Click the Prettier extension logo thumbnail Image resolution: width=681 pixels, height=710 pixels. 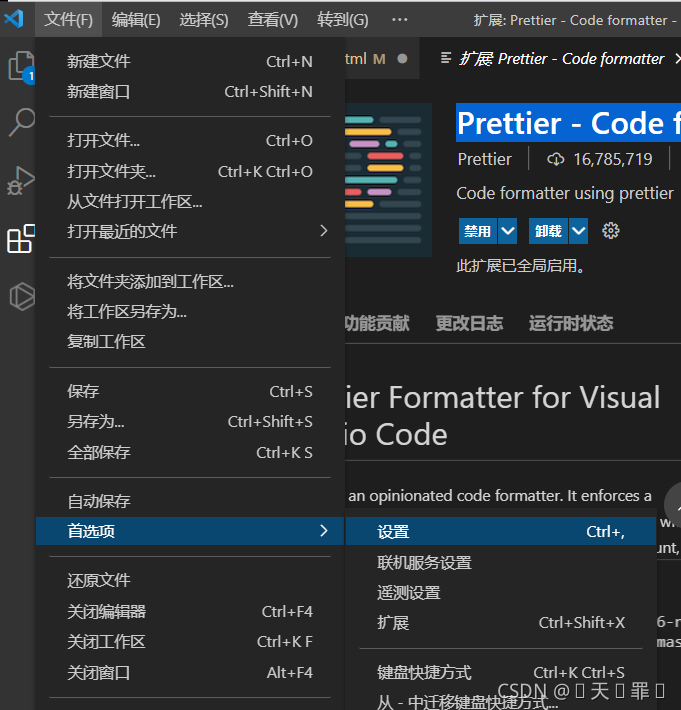click(388, 180)
